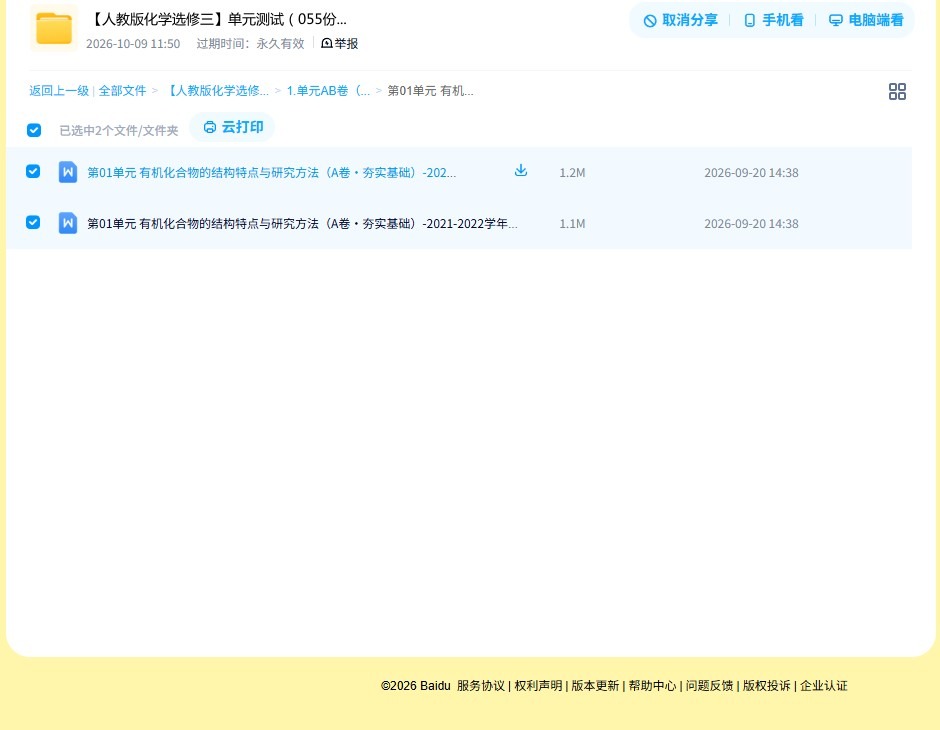Screen dimensions: 940x730
Task: Click the 问题反馈 footer link
Action: (710, 686)
